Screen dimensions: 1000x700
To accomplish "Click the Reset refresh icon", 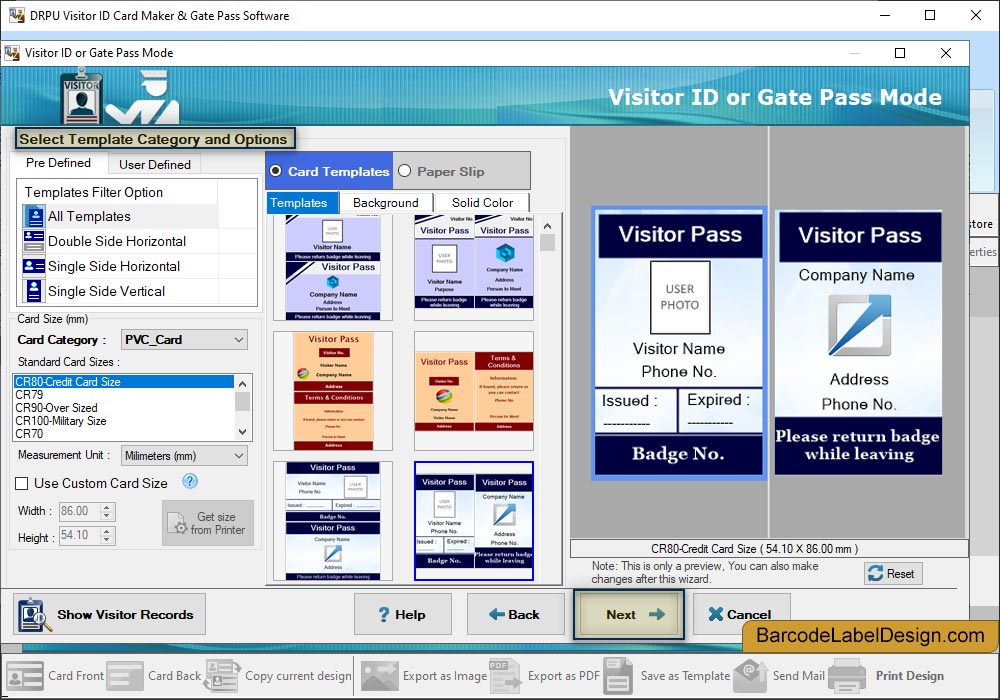I will pos(876,573).
